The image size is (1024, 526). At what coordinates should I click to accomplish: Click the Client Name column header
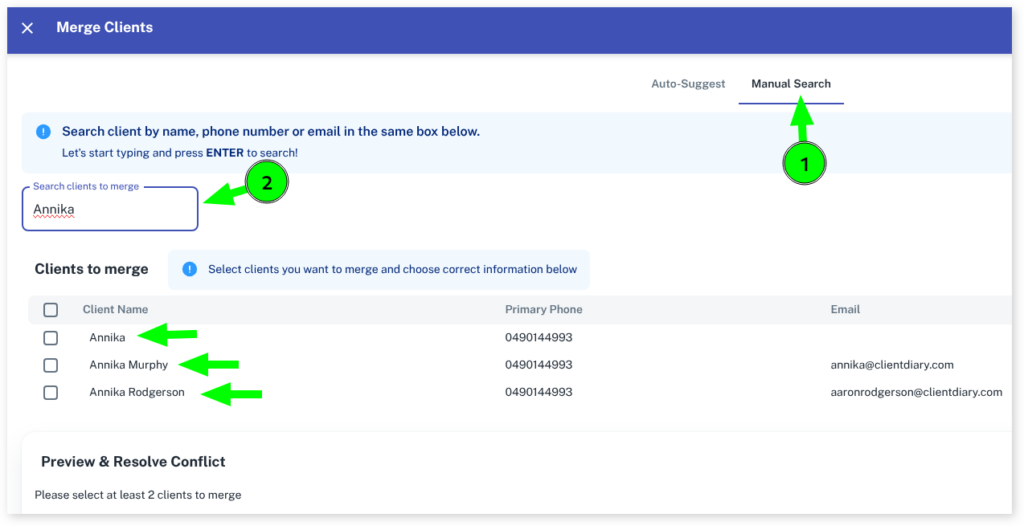(x=116, y=310)
